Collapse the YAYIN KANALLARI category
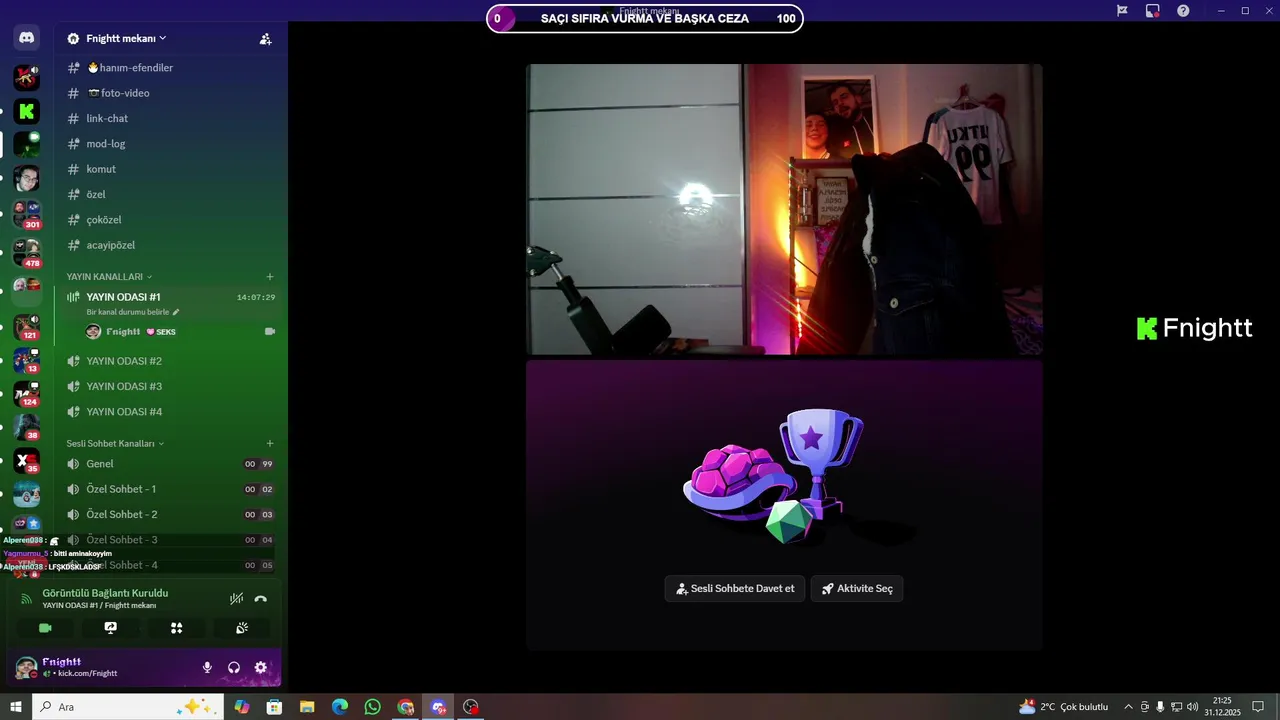1280x720 pixels. coord(109,277)
